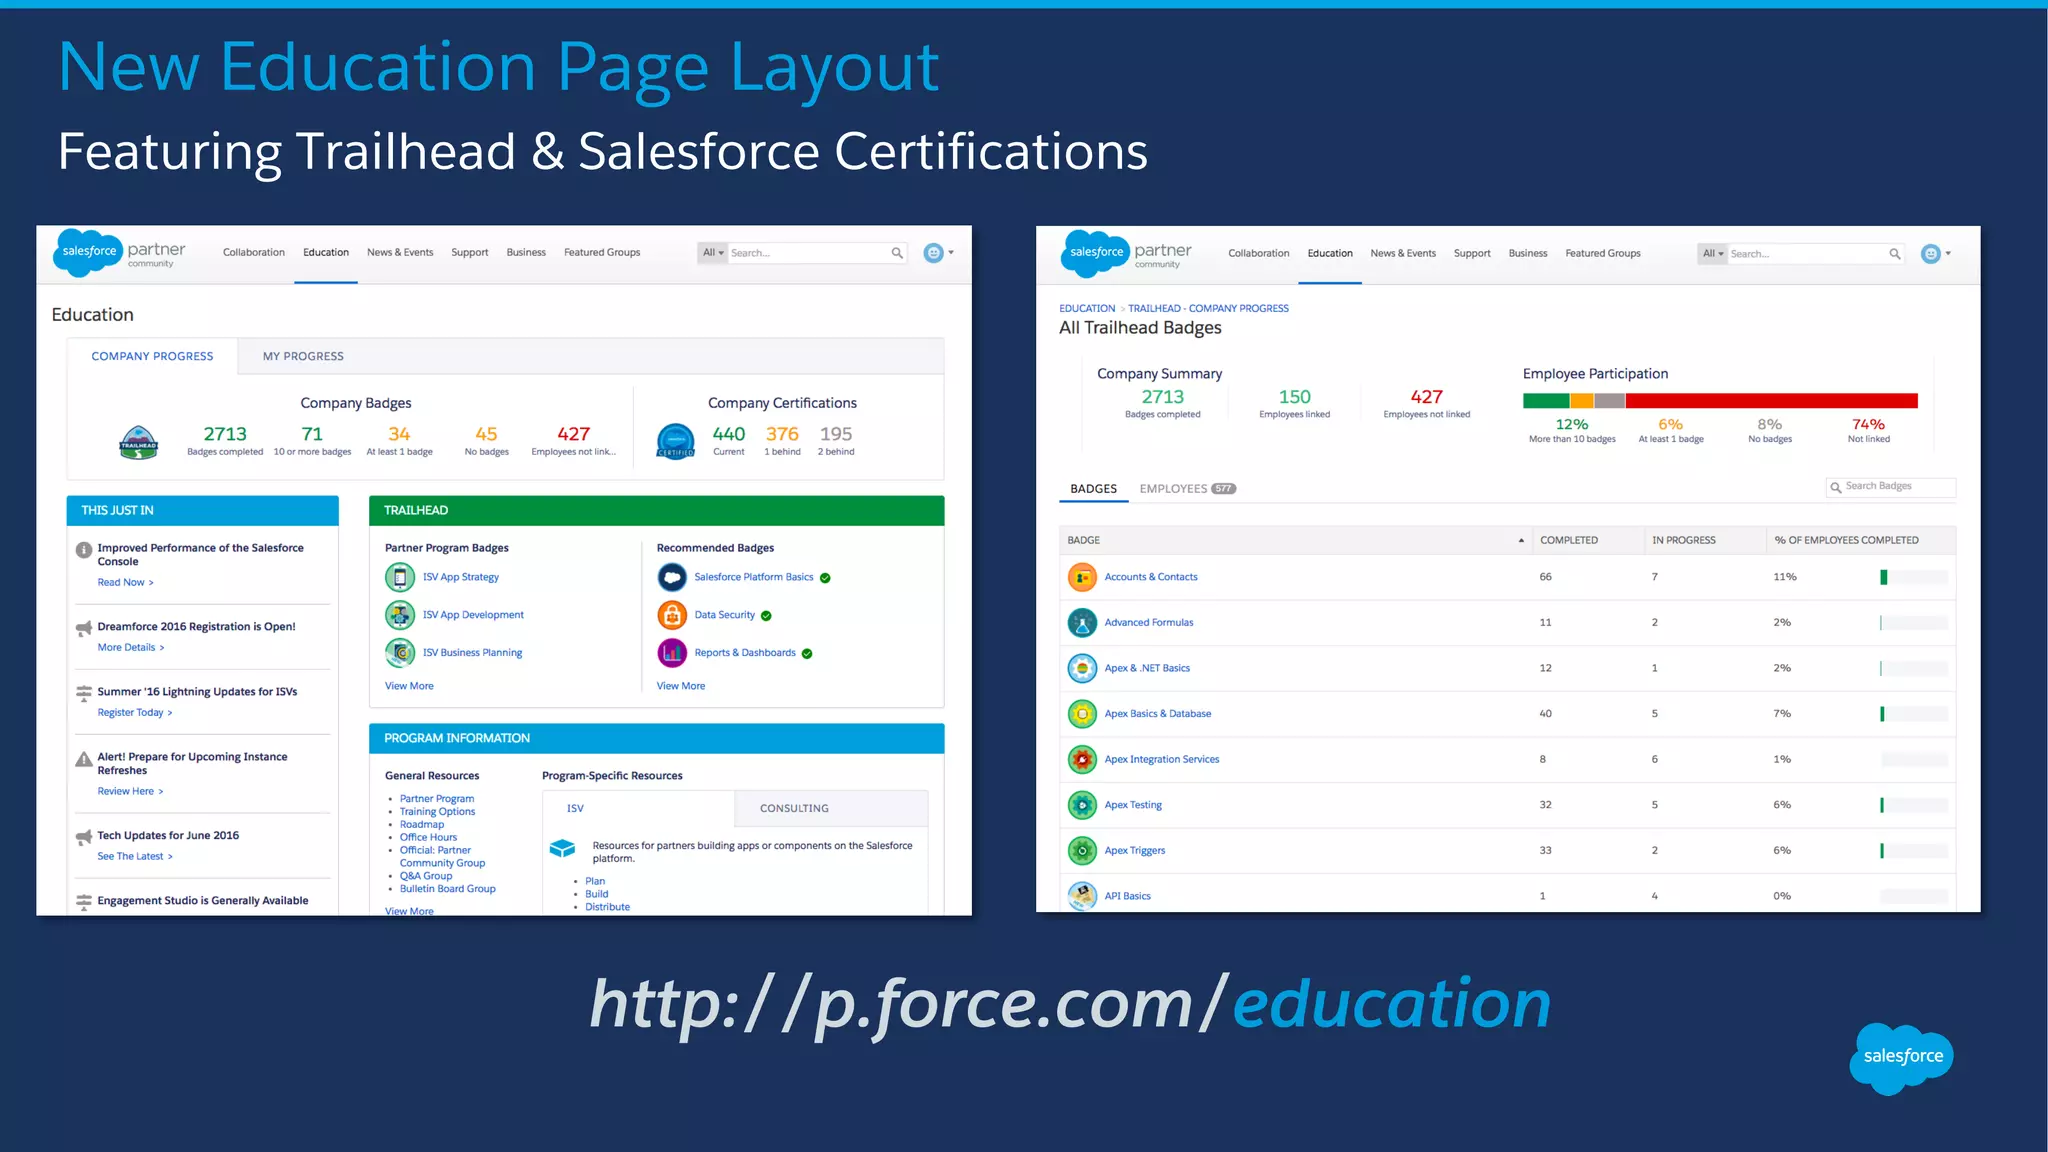Open user avatar menu in right window

click(1936, 254)
